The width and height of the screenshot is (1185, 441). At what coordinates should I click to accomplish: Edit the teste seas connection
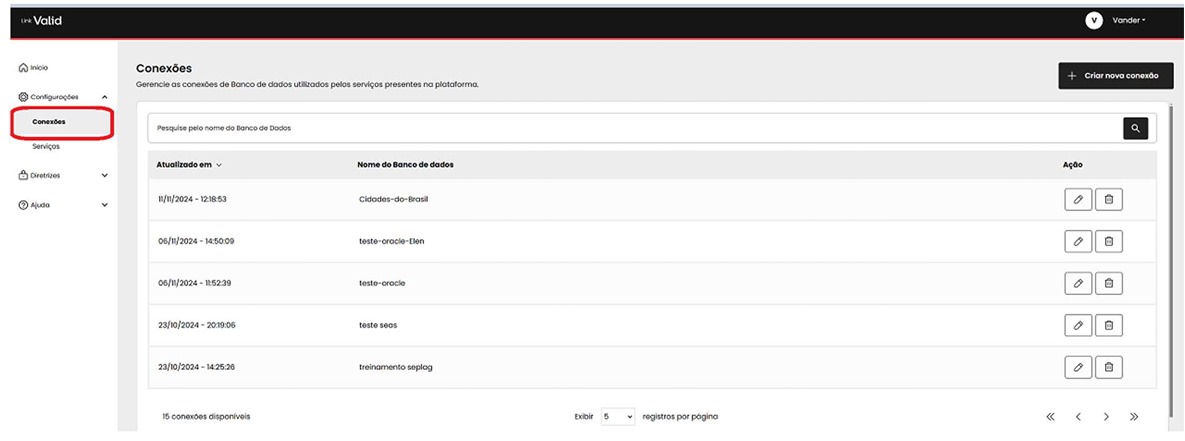(x=1078, y=325)
